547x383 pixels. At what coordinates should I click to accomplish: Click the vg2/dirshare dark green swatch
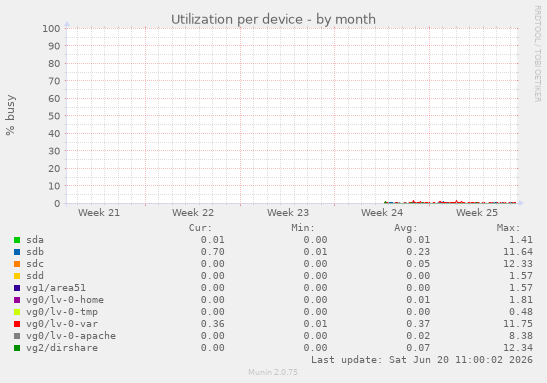[x=17, y=348]
